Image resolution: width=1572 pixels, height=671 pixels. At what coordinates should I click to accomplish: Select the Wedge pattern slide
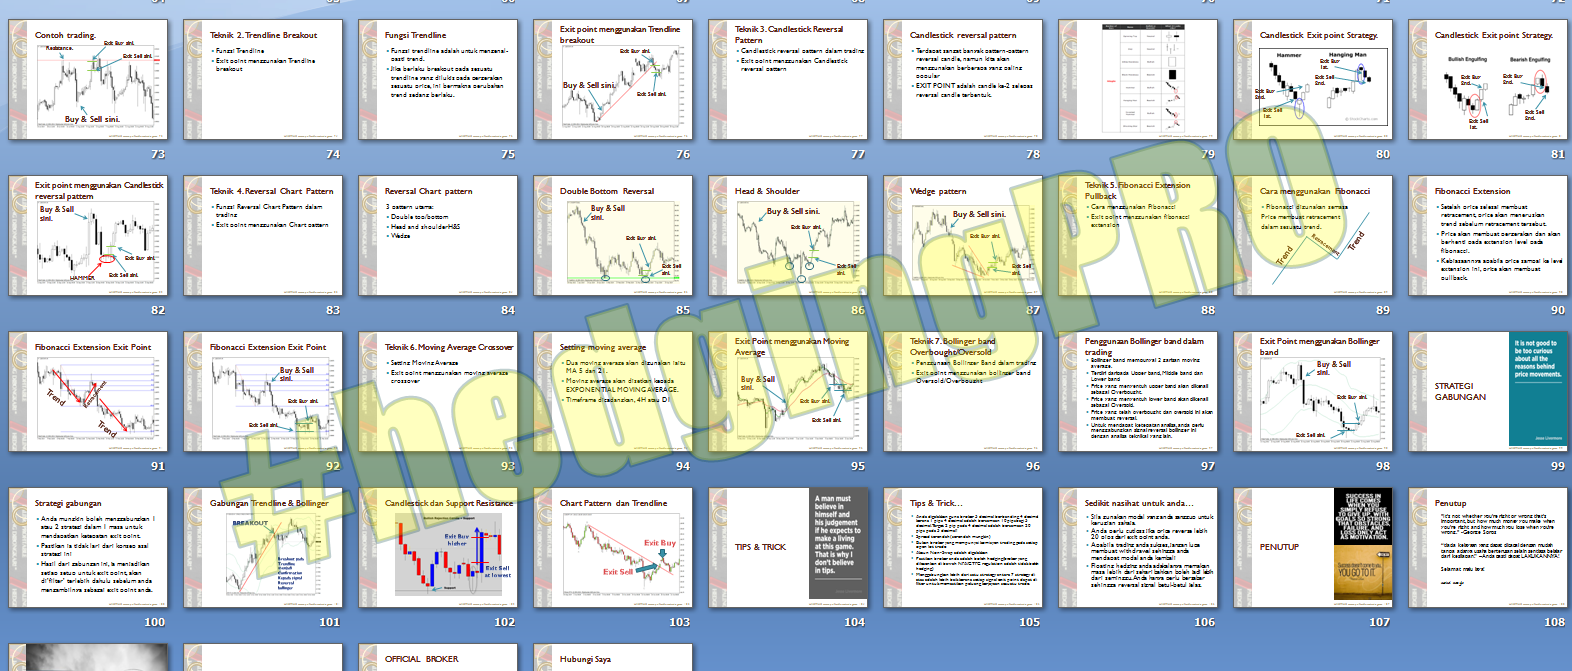click(x=963, y=236)
